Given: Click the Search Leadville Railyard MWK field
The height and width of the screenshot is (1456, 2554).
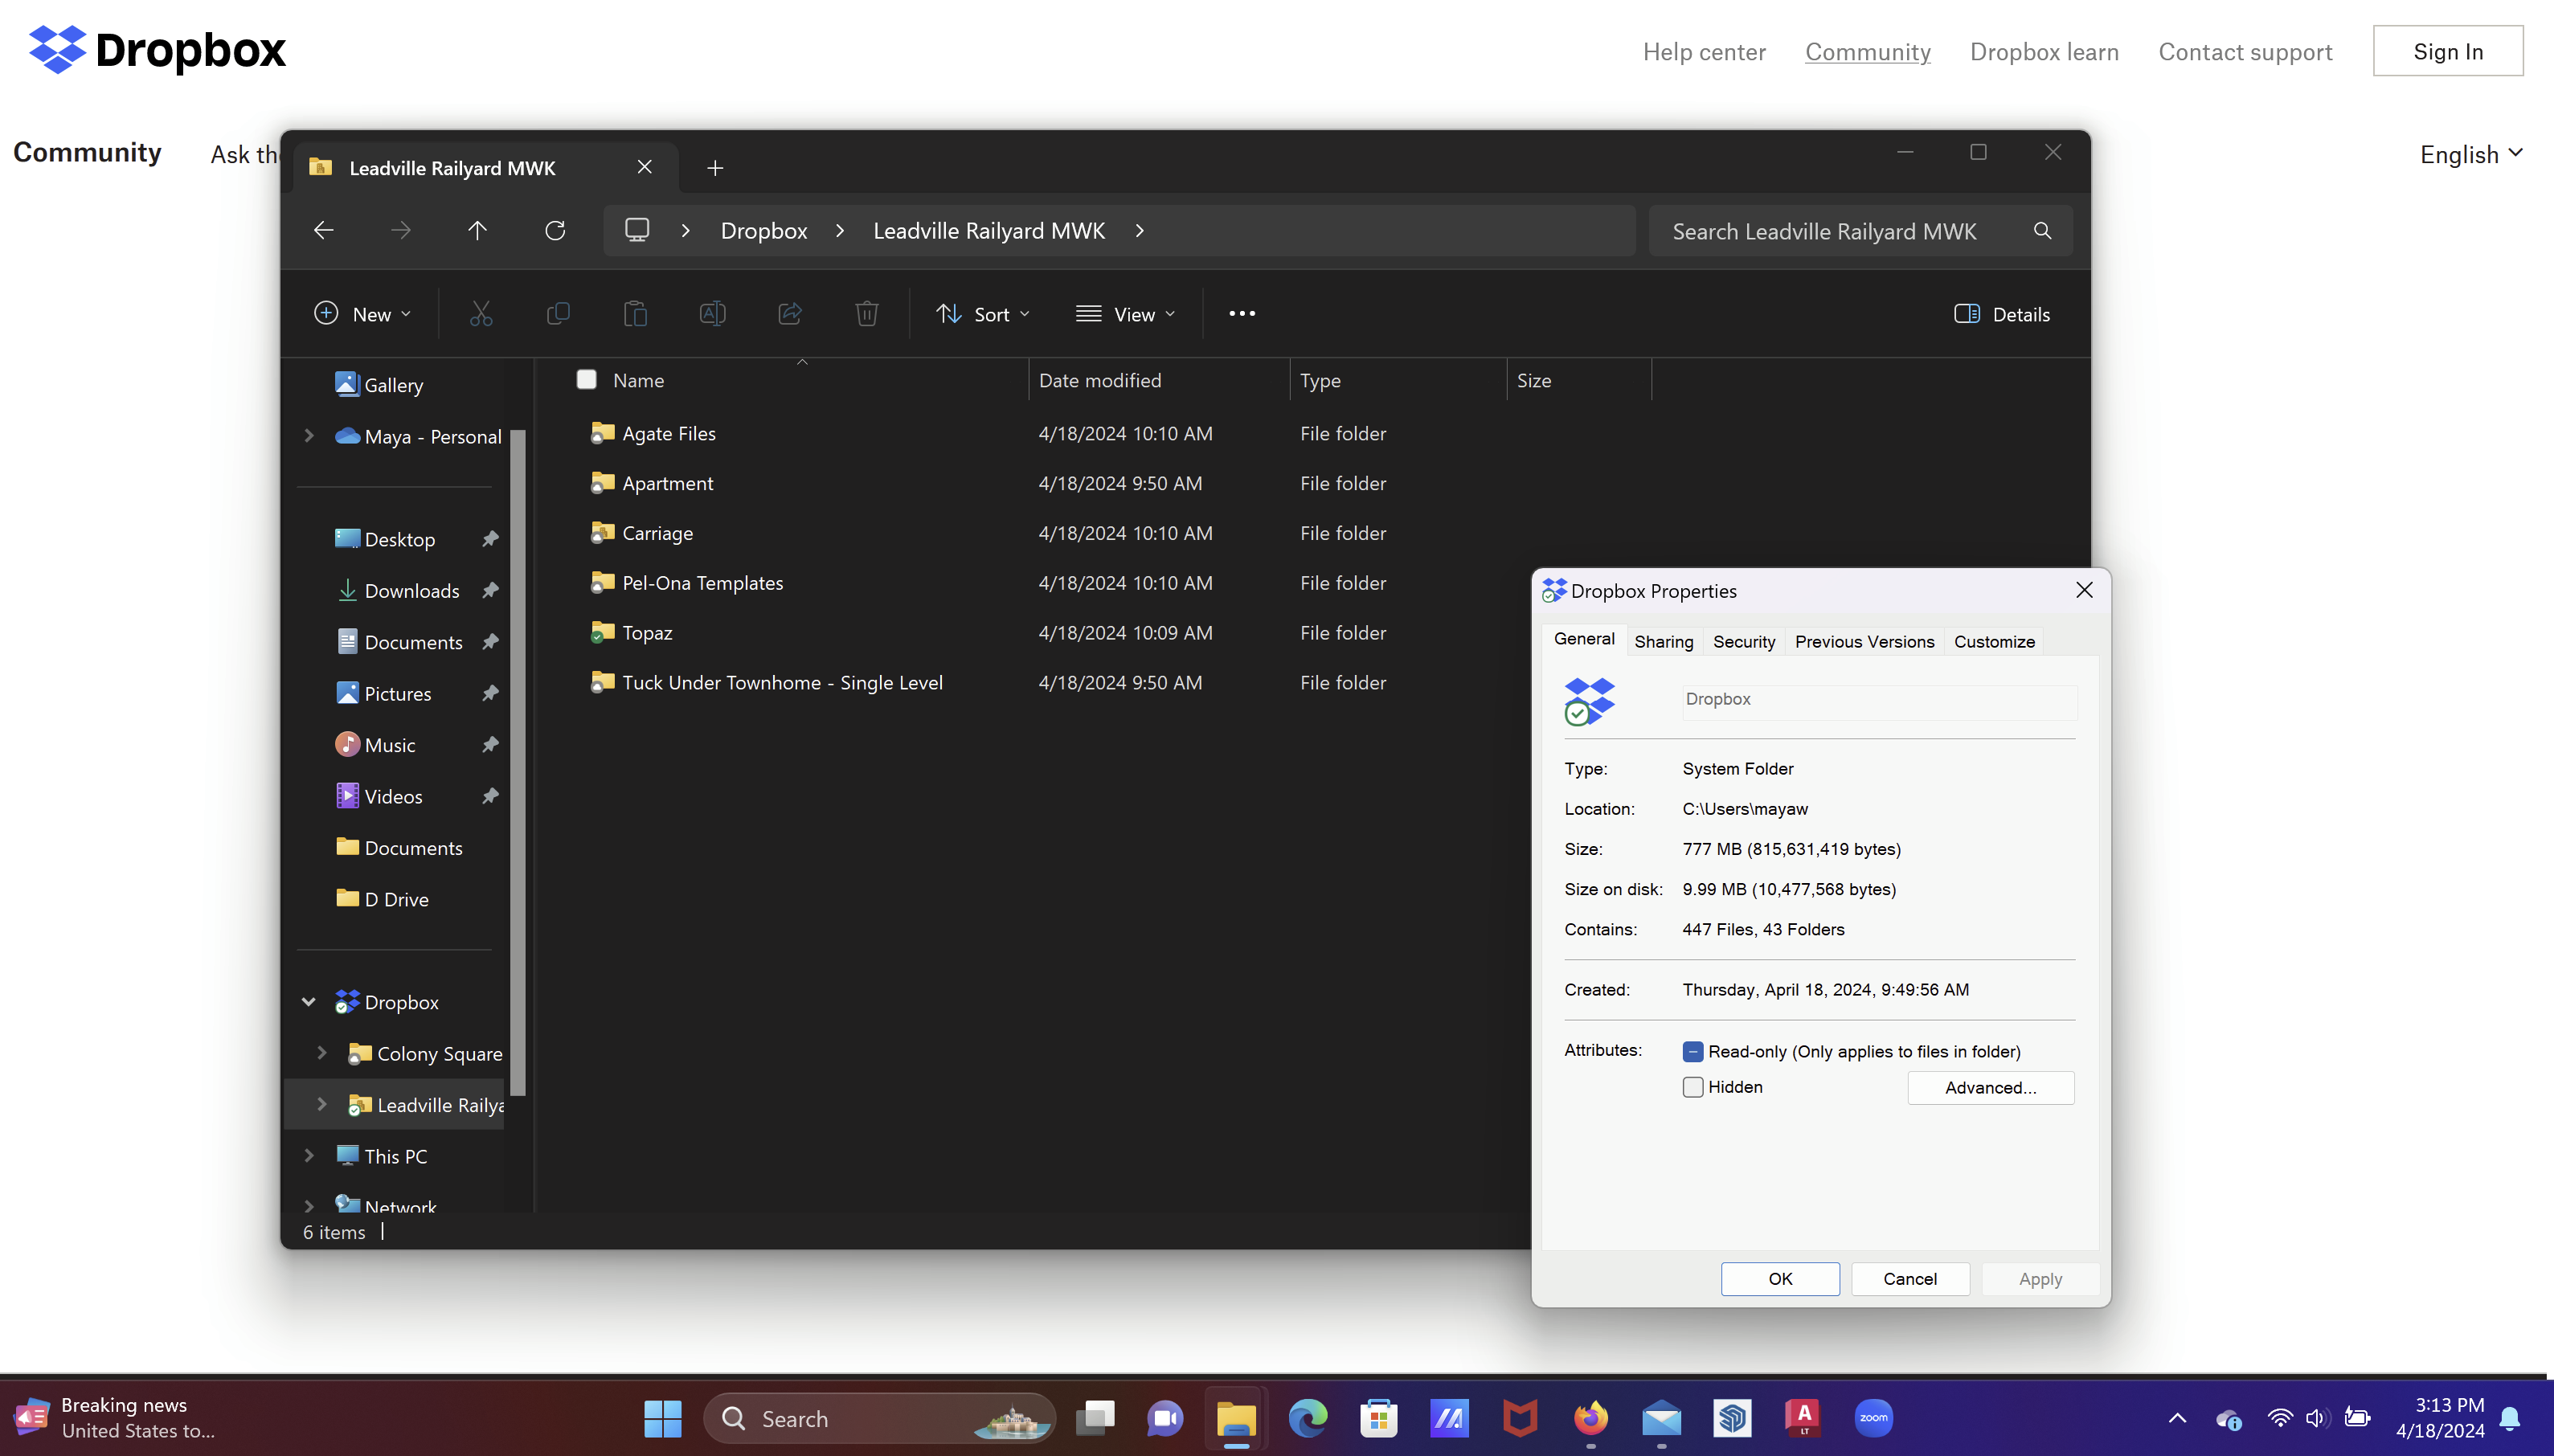Looking at the screenshot, I should coord(1860,231).
